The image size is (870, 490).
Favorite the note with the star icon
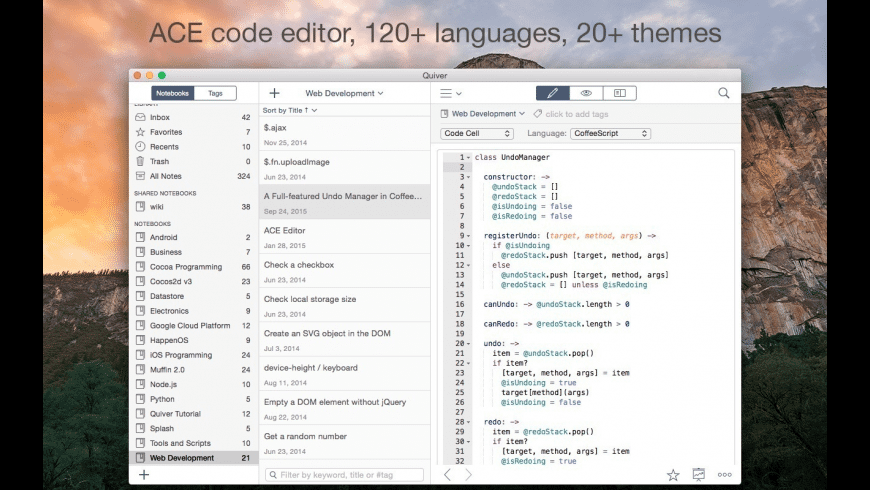click(673, 475)
